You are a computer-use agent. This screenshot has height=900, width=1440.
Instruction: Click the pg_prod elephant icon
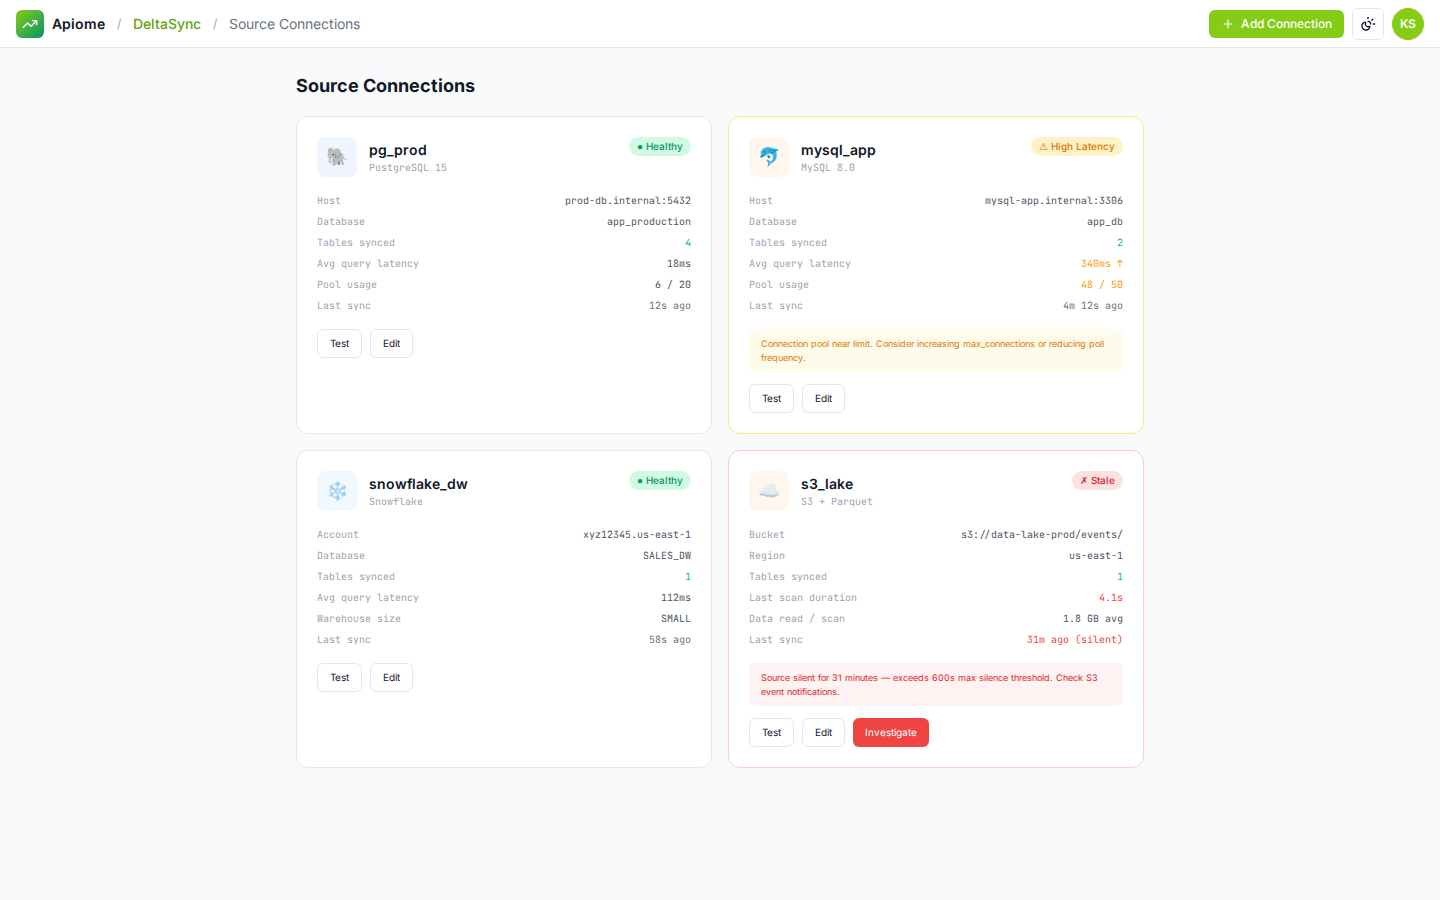(337, 157)
